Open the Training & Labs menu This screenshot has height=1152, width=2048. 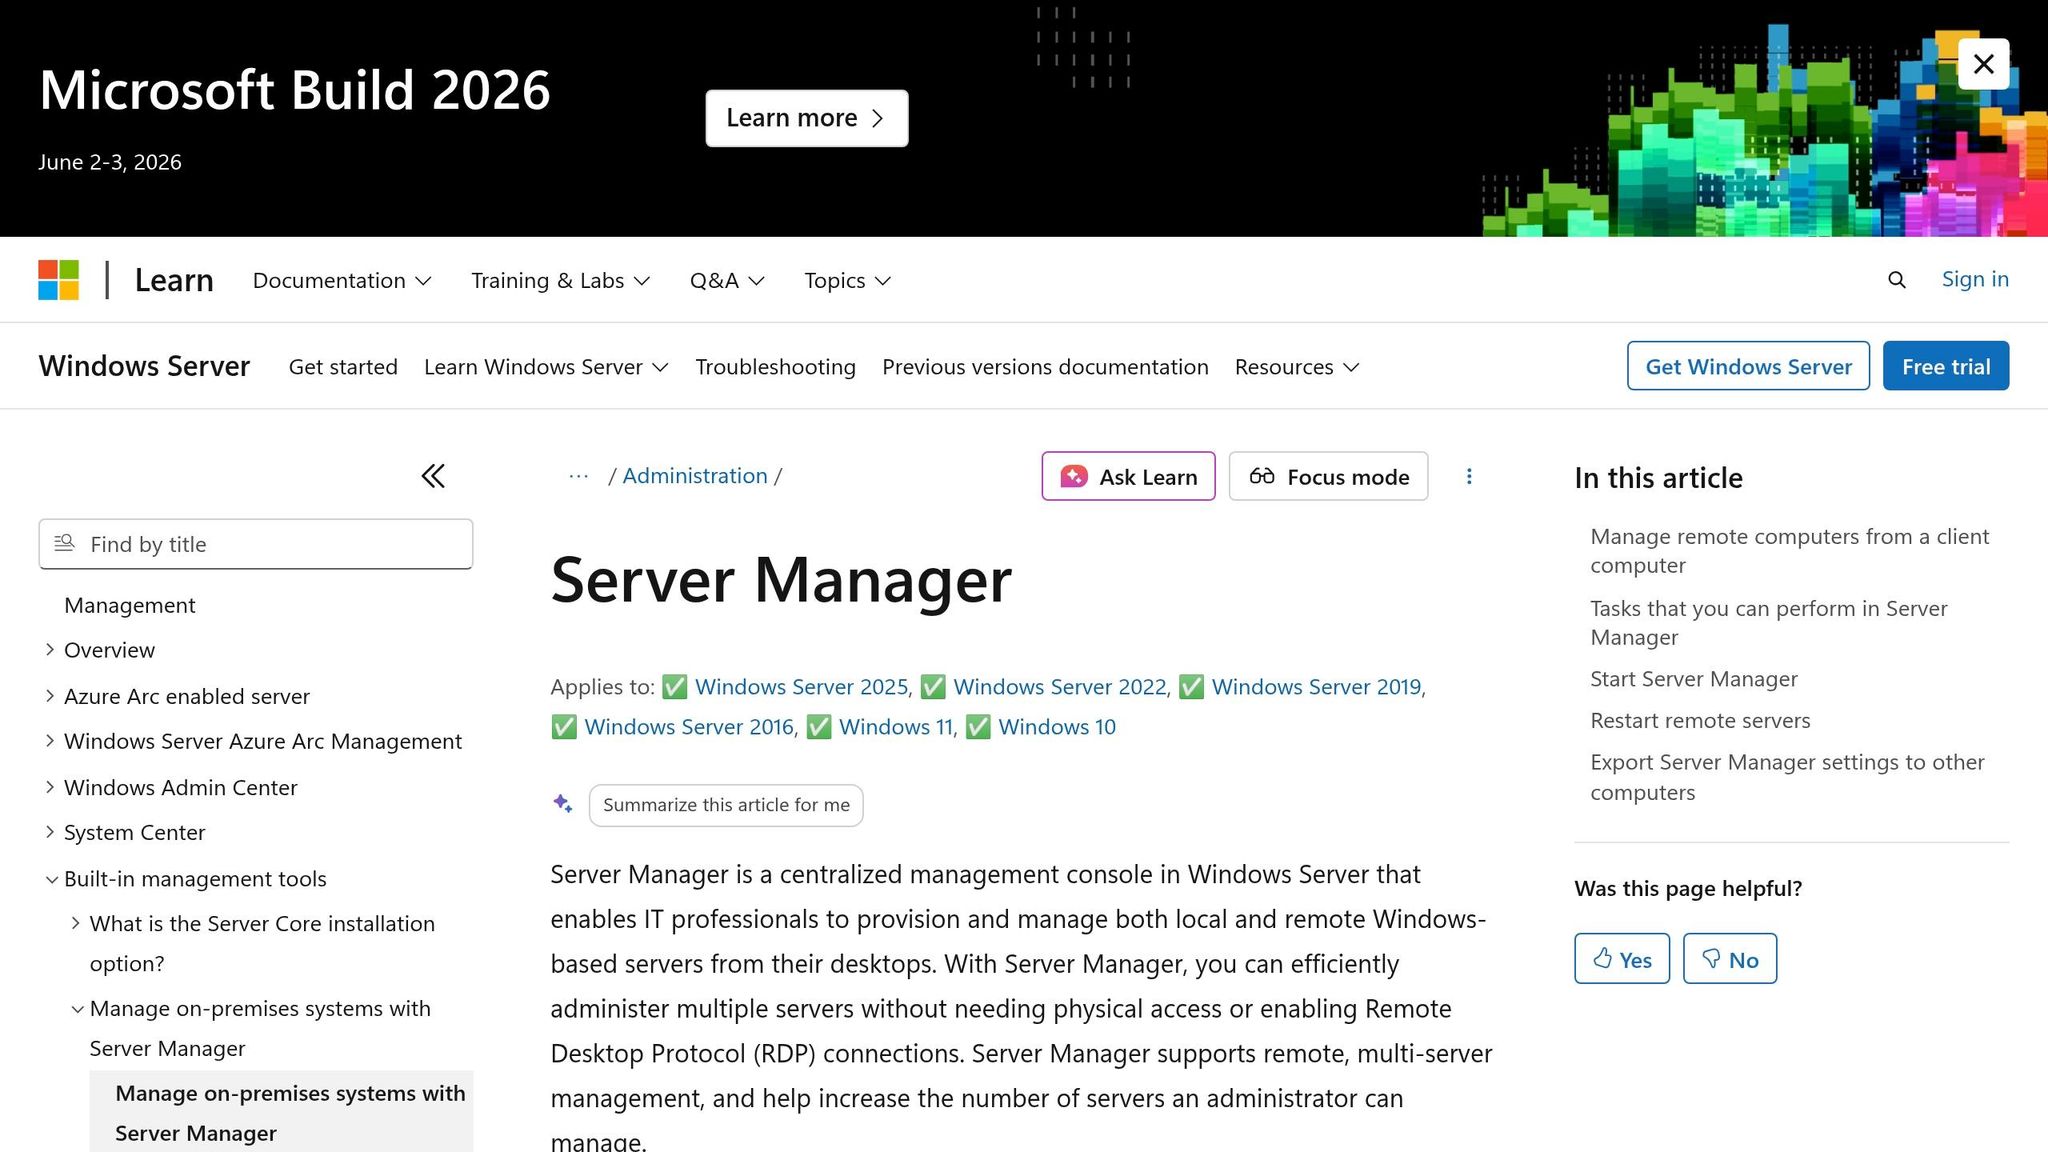pyautogui.click(x=559, y=280)
